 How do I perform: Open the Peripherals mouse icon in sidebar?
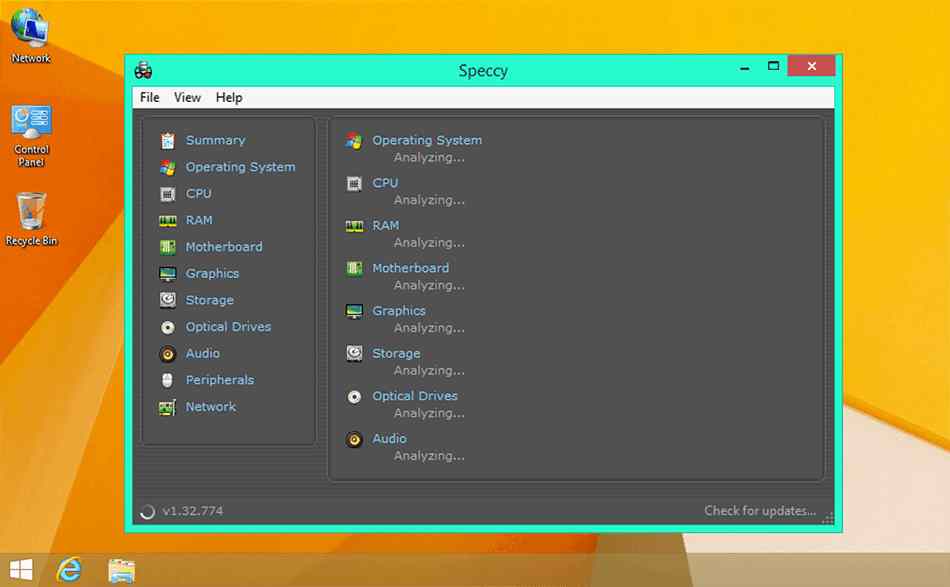tap(168, 380)
